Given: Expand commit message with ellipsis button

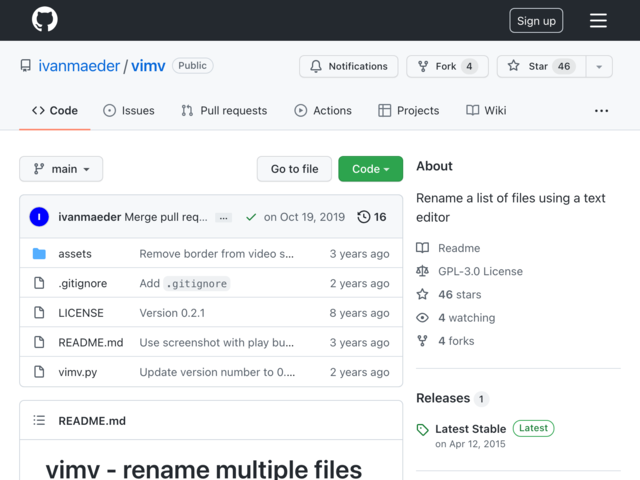Looking at the screenshot, I should coord(223,218).
